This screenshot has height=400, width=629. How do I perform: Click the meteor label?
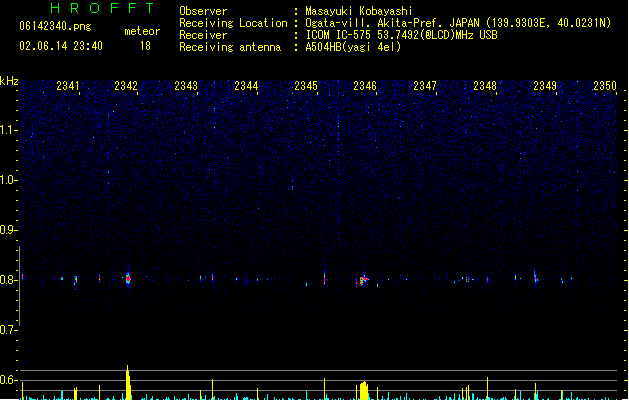pyautogui.click(x=142, y=31)
